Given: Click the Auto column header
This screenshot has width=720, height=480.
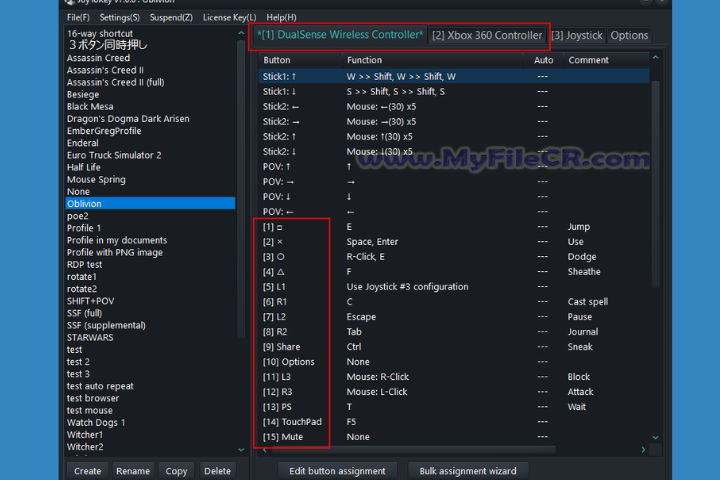Looking at the screenshot, I should tap(544, 60).
